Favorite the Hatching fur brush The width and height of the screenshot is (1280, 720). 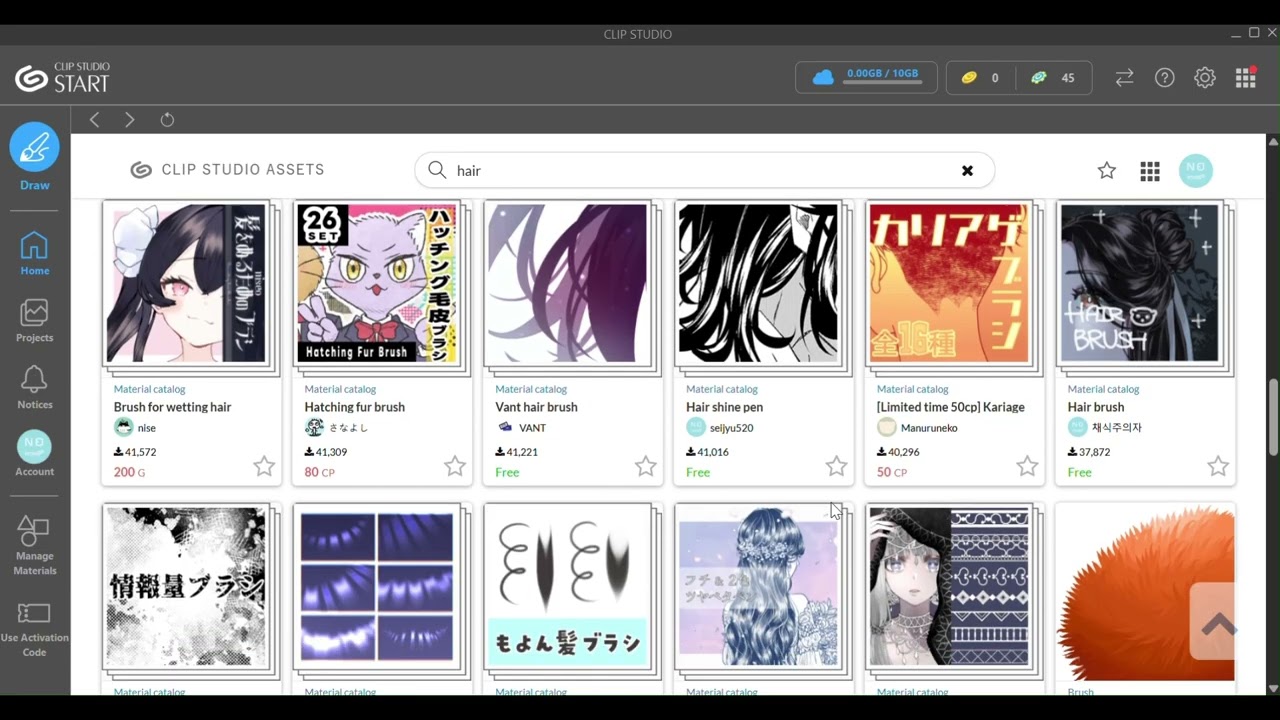point(455,466)
